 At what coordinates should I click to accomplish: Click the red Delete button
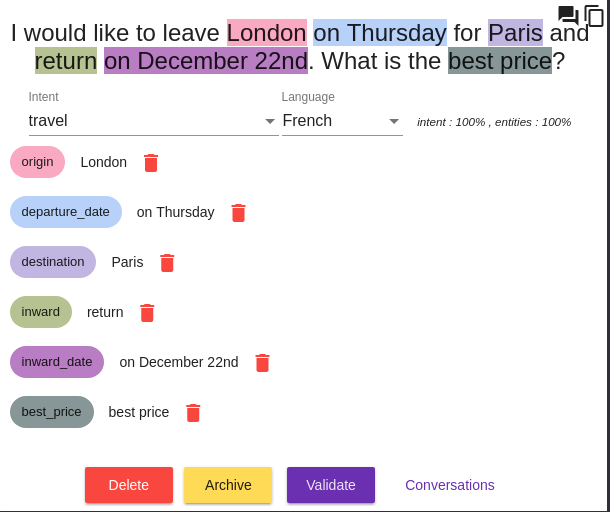coord(129,485)
